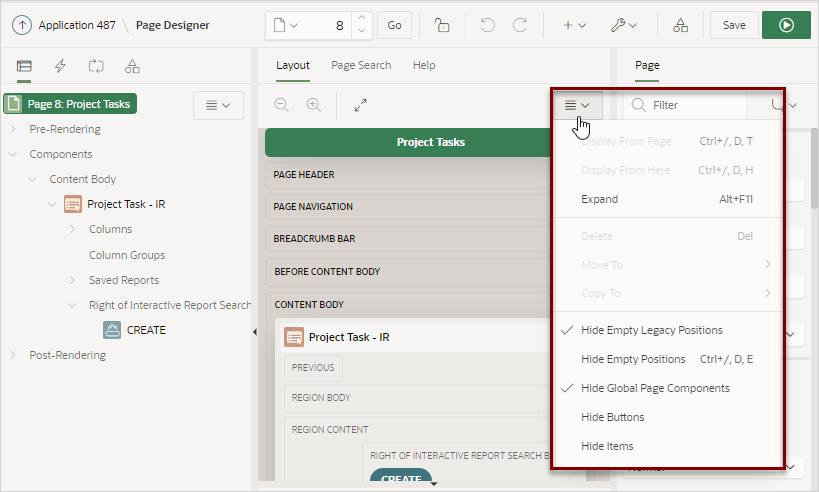The height and width of the screenshot is (492, 819).
Task: Choose Display From Here menu entry
Action: pyautogui.click(x=668, y=170)
